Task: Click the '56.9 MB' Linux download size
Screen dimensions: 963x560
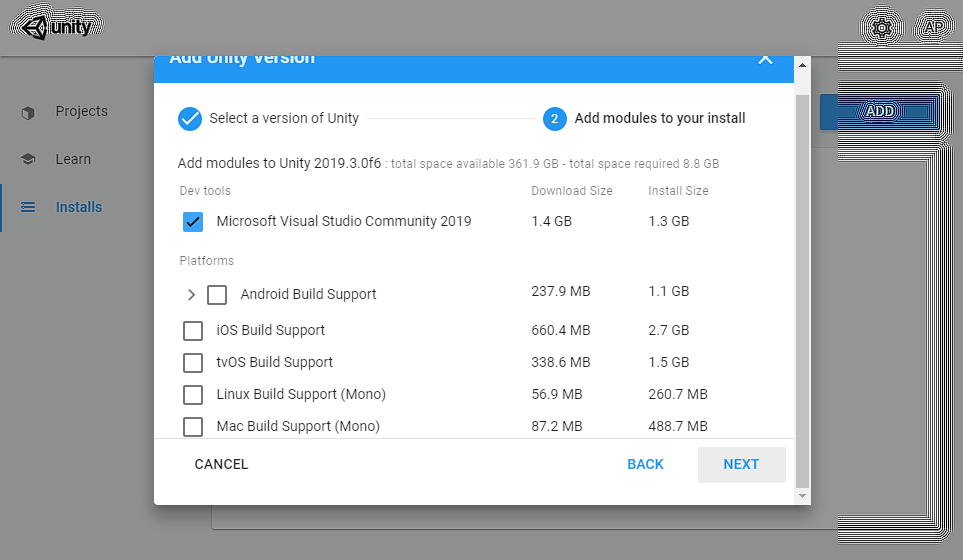Action: [556, 395]
